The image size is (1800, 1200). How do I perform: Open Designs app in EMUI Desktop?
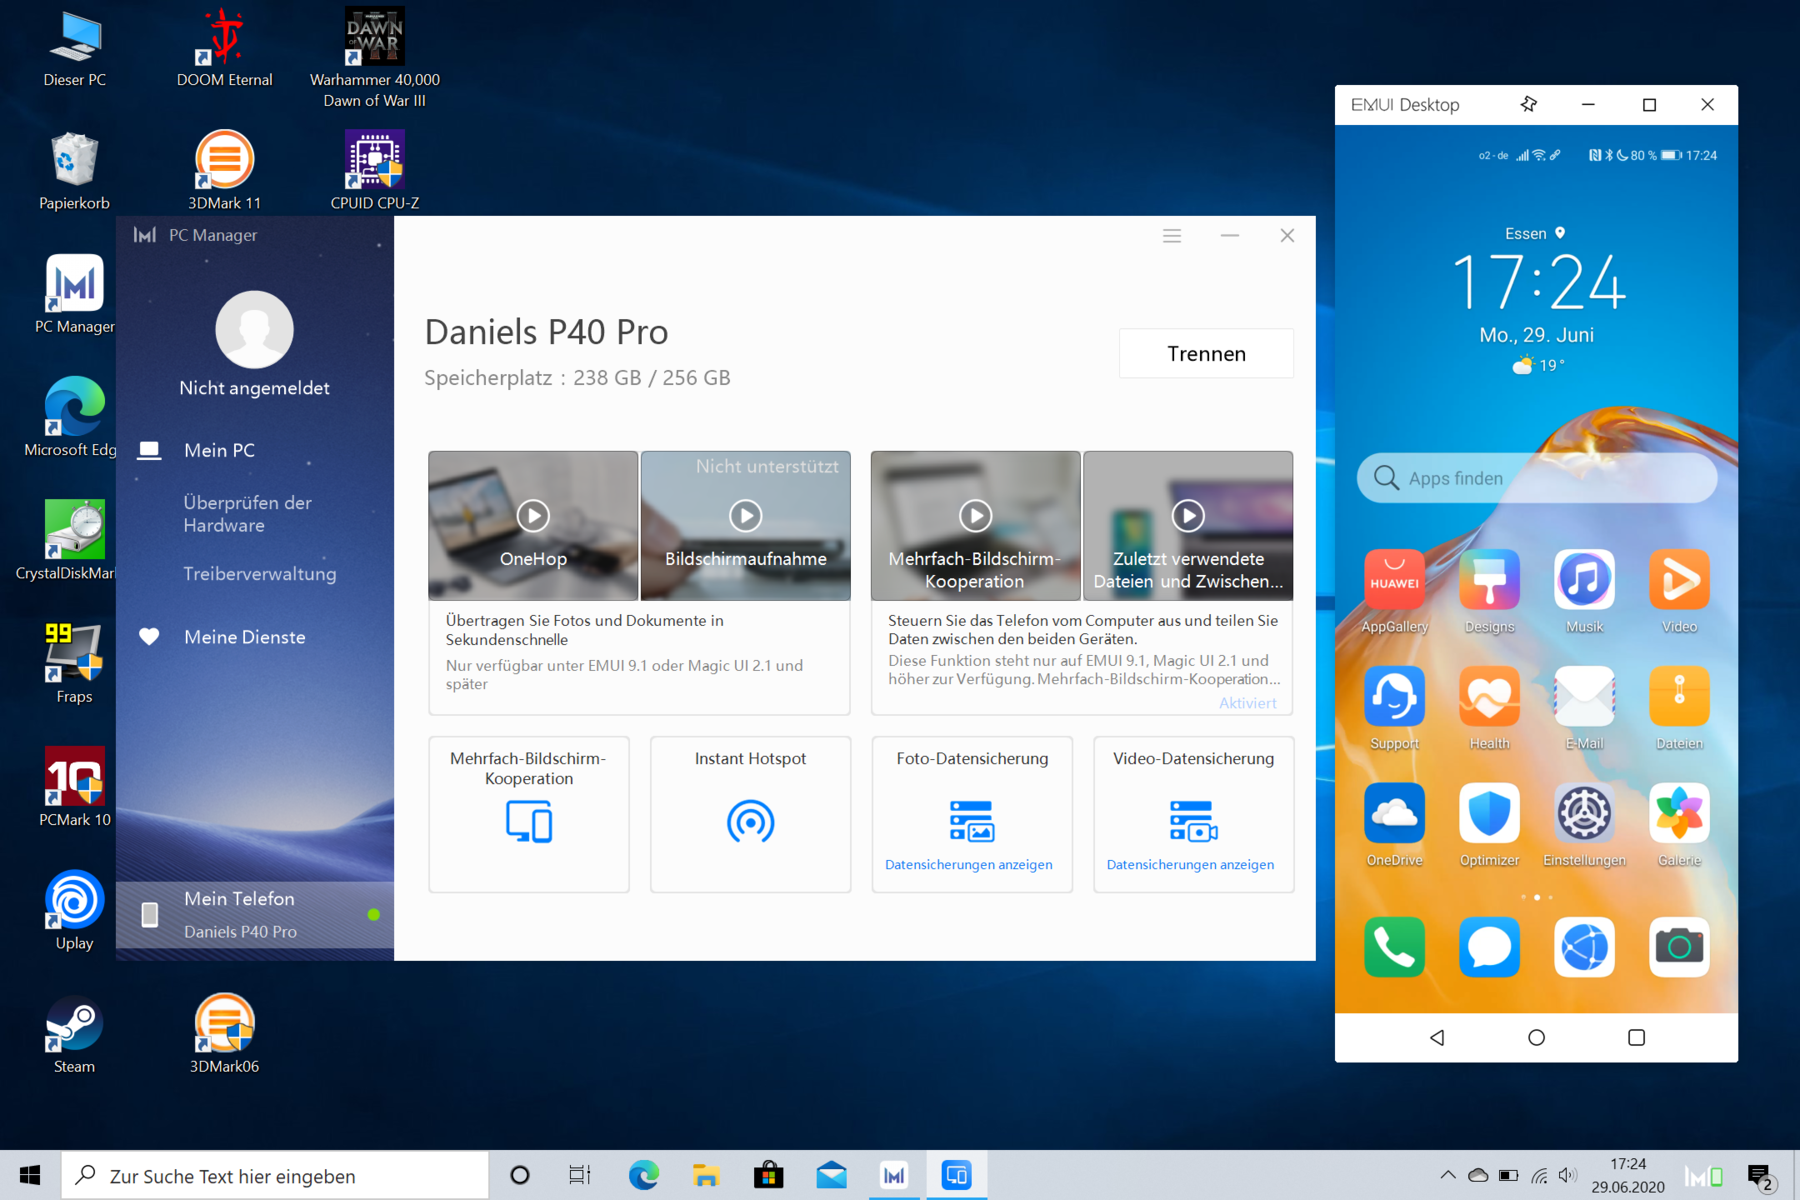(x=1489, y=580)
